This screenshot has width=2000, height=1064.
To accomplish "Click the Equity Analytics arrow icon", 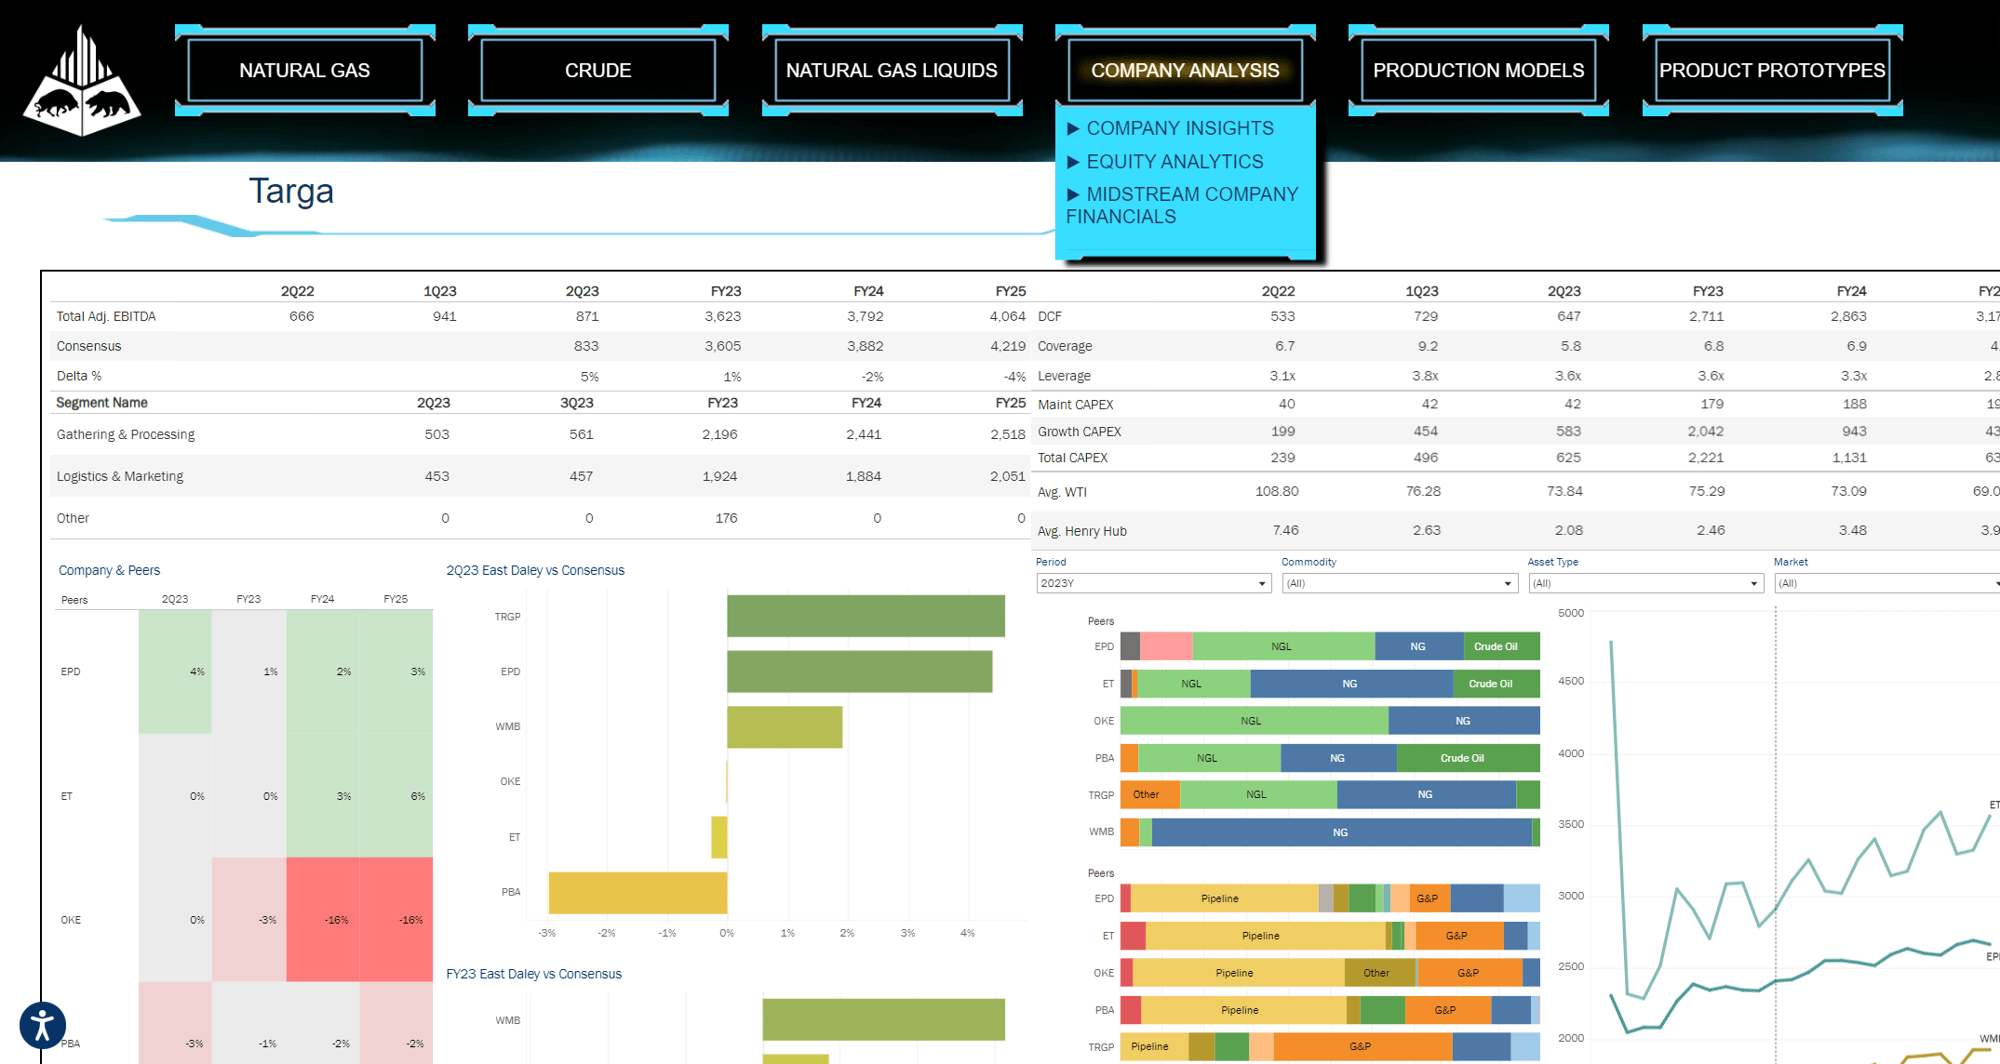I will [x=1073, y=162].
